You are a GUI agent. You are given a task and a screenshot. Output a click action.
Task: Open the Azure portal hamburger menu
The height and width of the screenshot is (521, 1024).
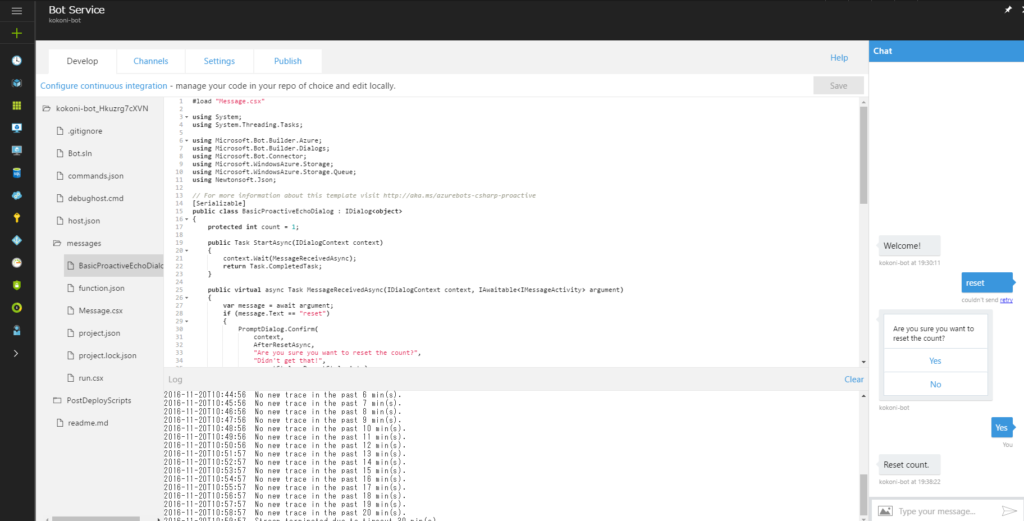point(17,11)
